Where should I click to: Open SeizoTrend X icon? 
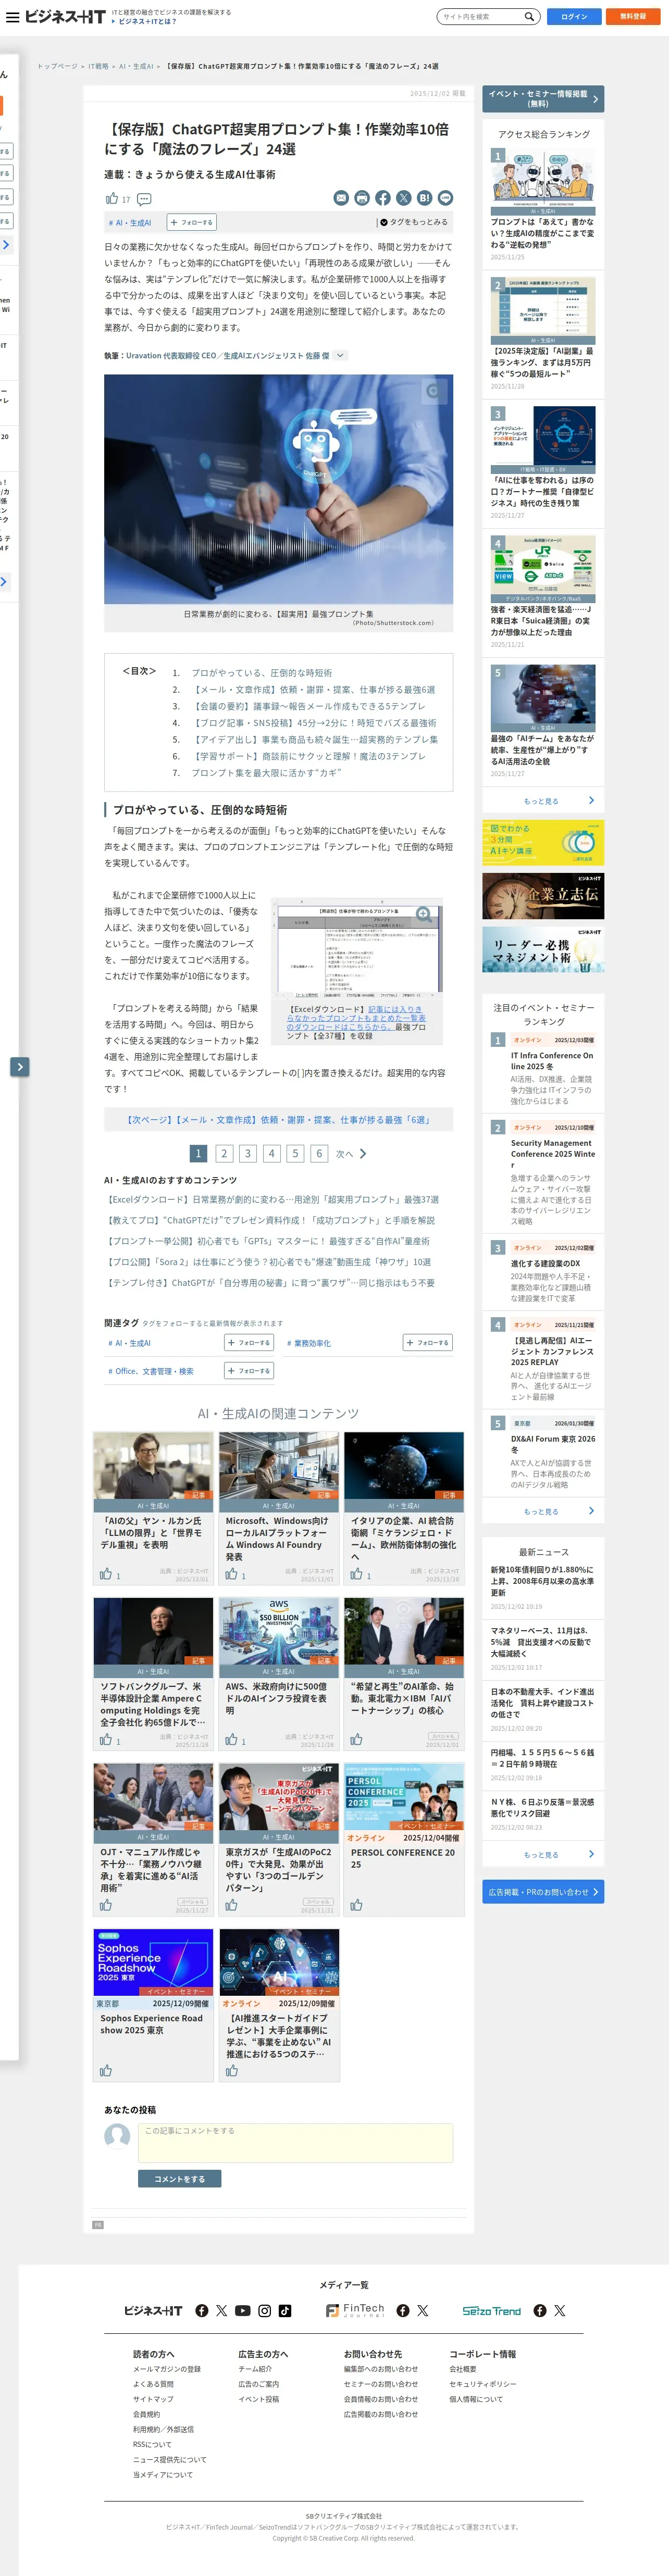pos(560,2310)
